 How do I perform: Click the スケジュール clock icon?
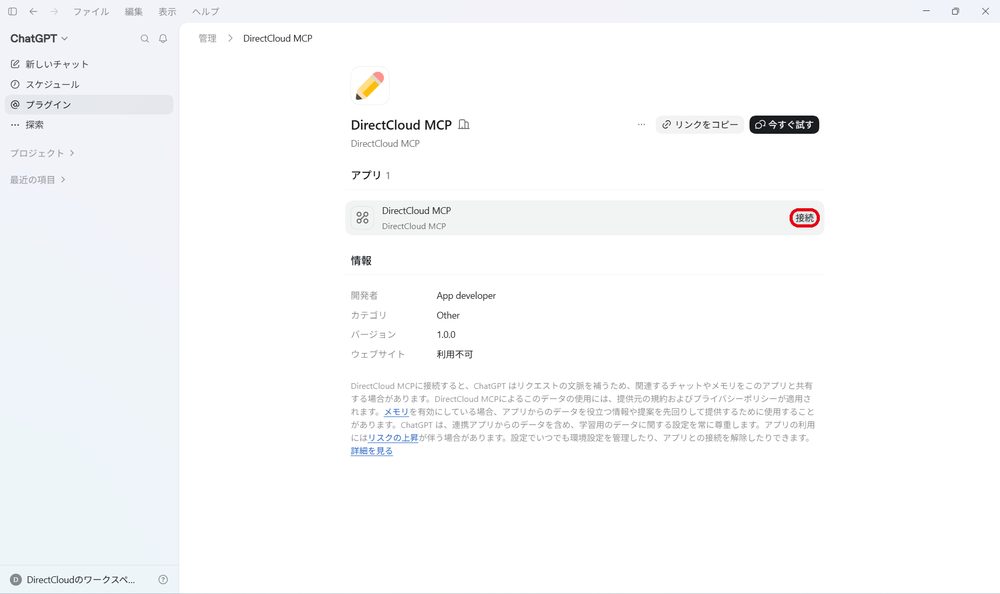[x=15, y=84]
